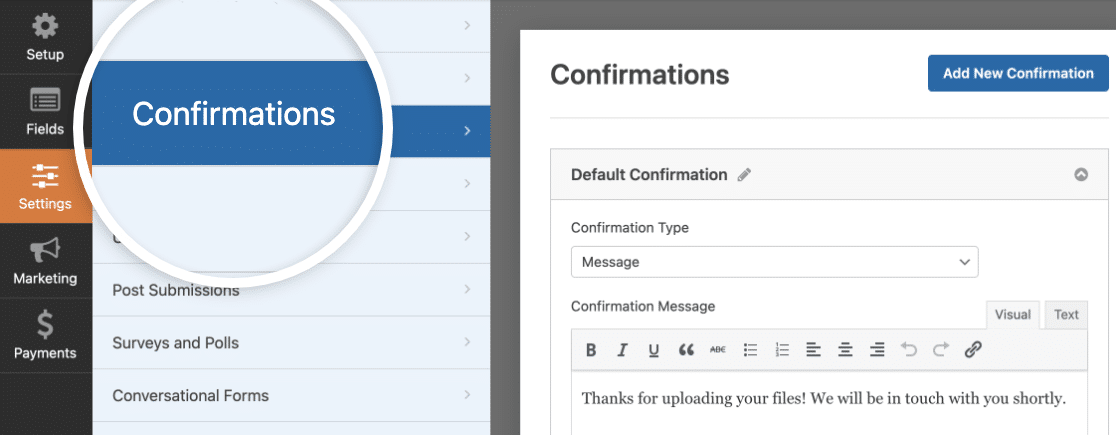Insert a link with the chain icon

point(973,350)
